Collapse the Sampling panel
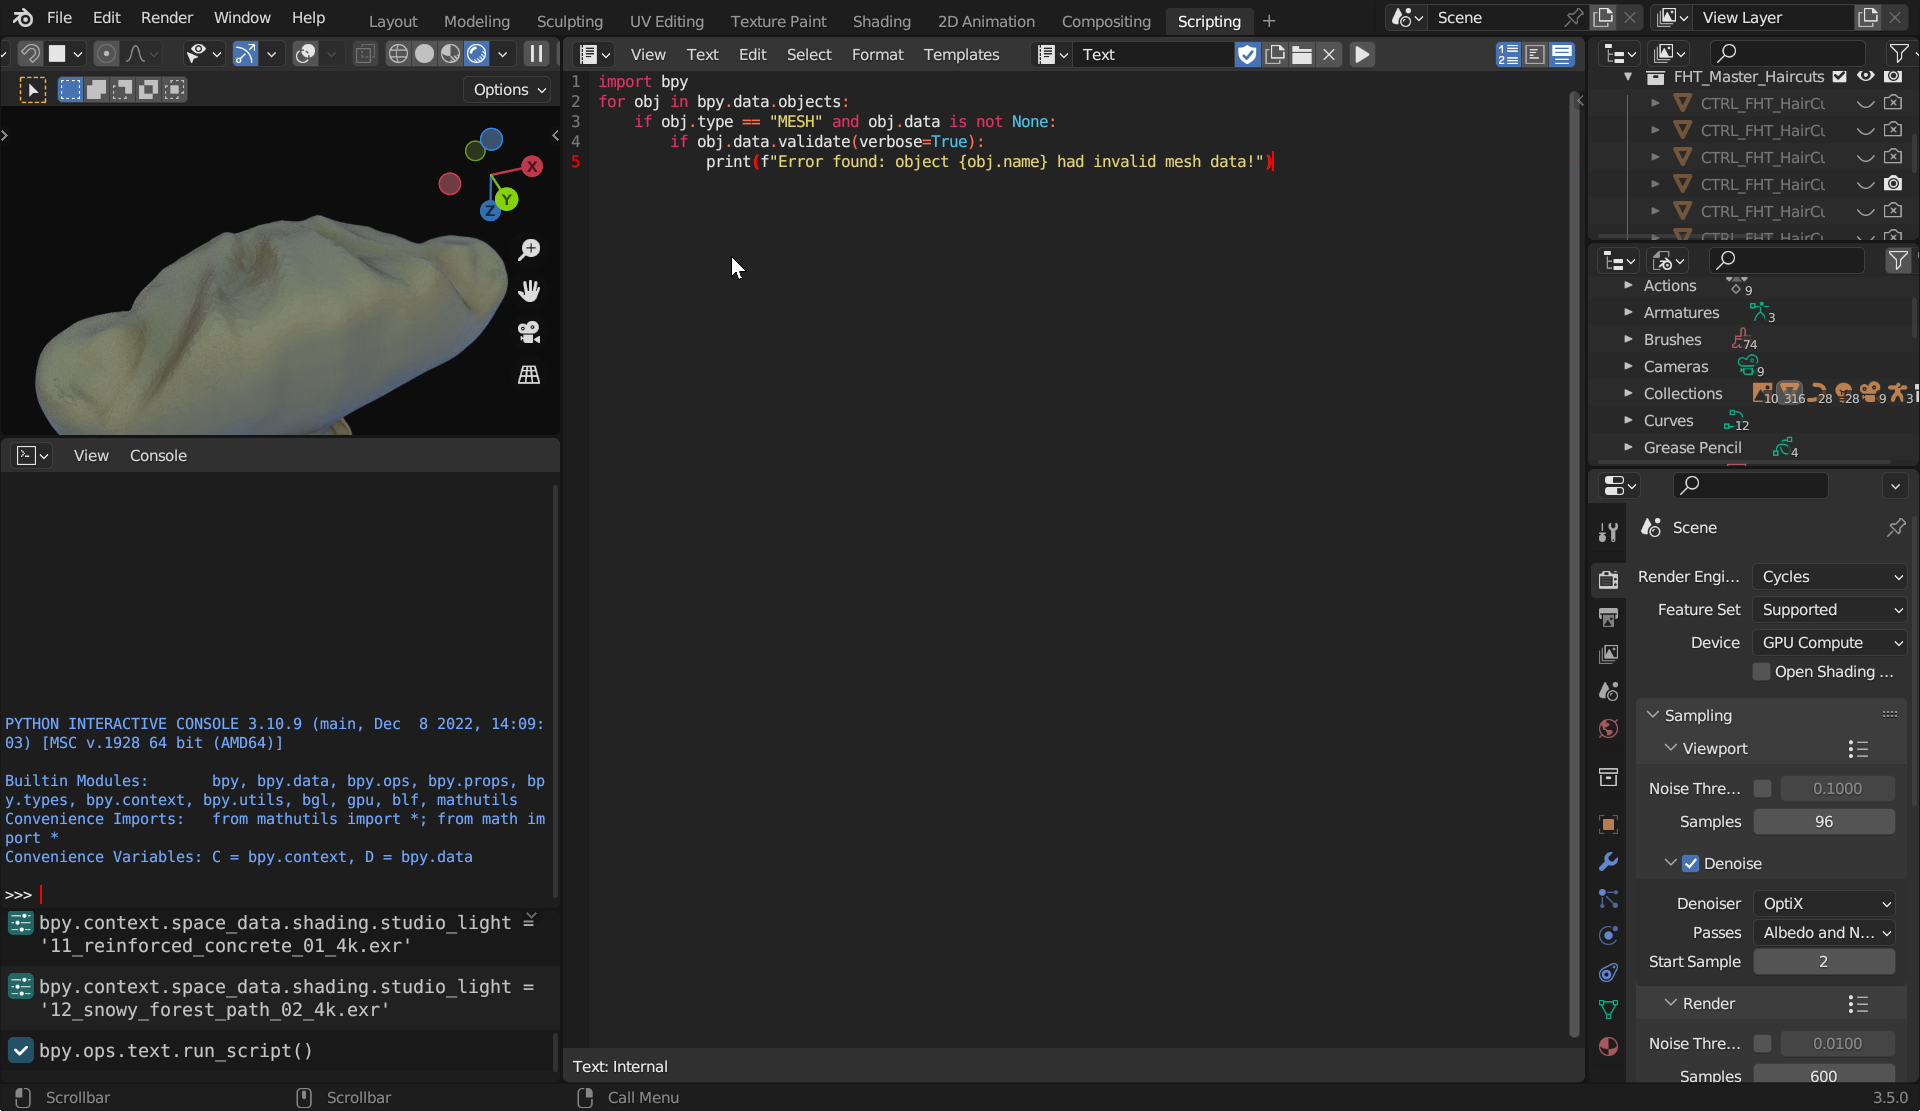The width and height of the screenshot is (1920, 1111). click(x=1653, y=715)
